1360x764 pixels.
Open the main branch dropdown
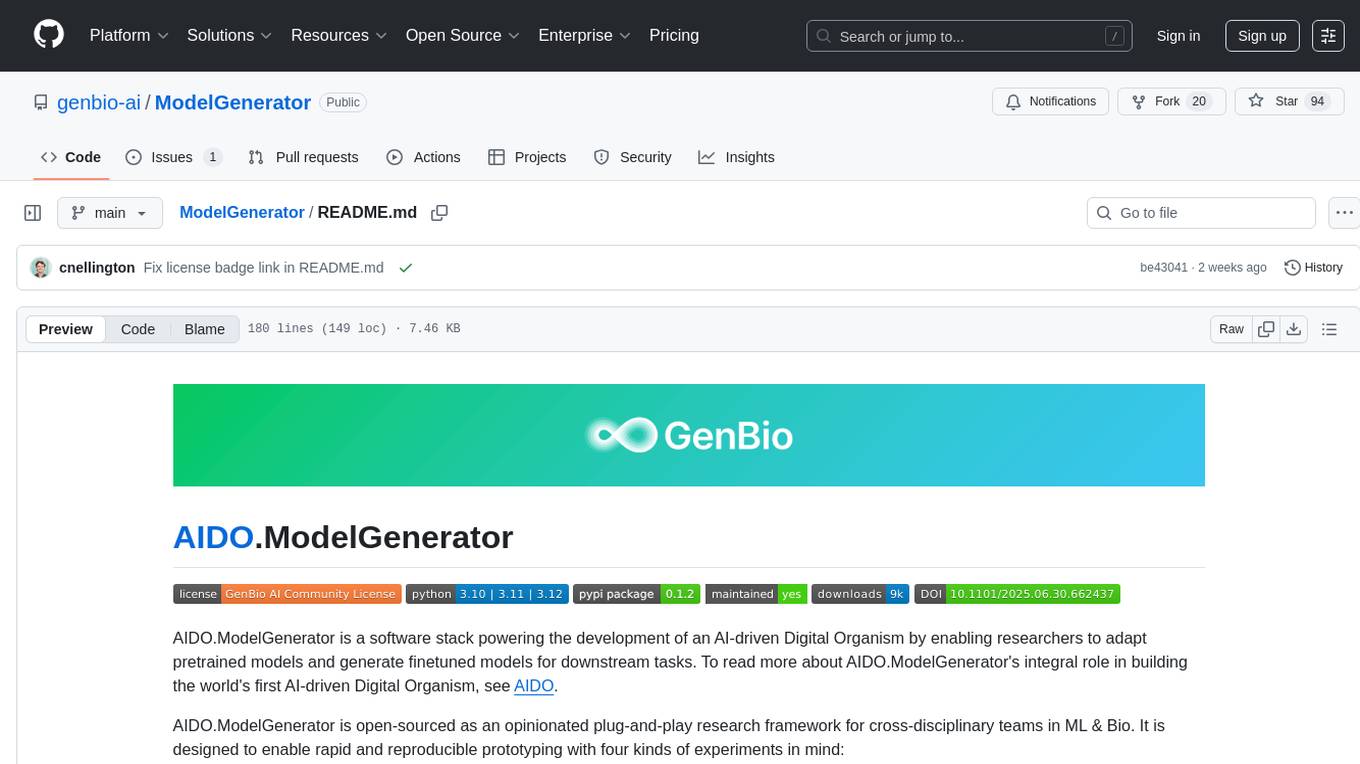coord(109,213)
